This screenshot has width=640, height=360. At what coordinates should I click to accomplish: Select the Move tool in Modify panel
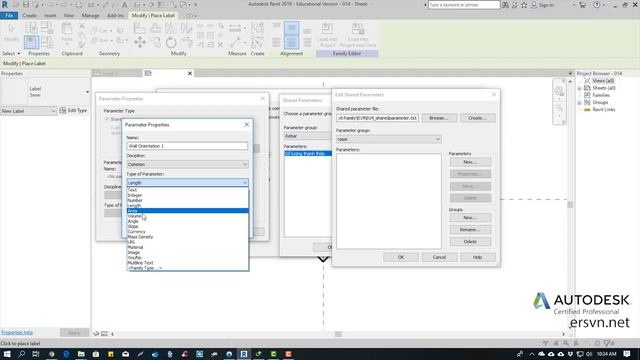(140, 42)
